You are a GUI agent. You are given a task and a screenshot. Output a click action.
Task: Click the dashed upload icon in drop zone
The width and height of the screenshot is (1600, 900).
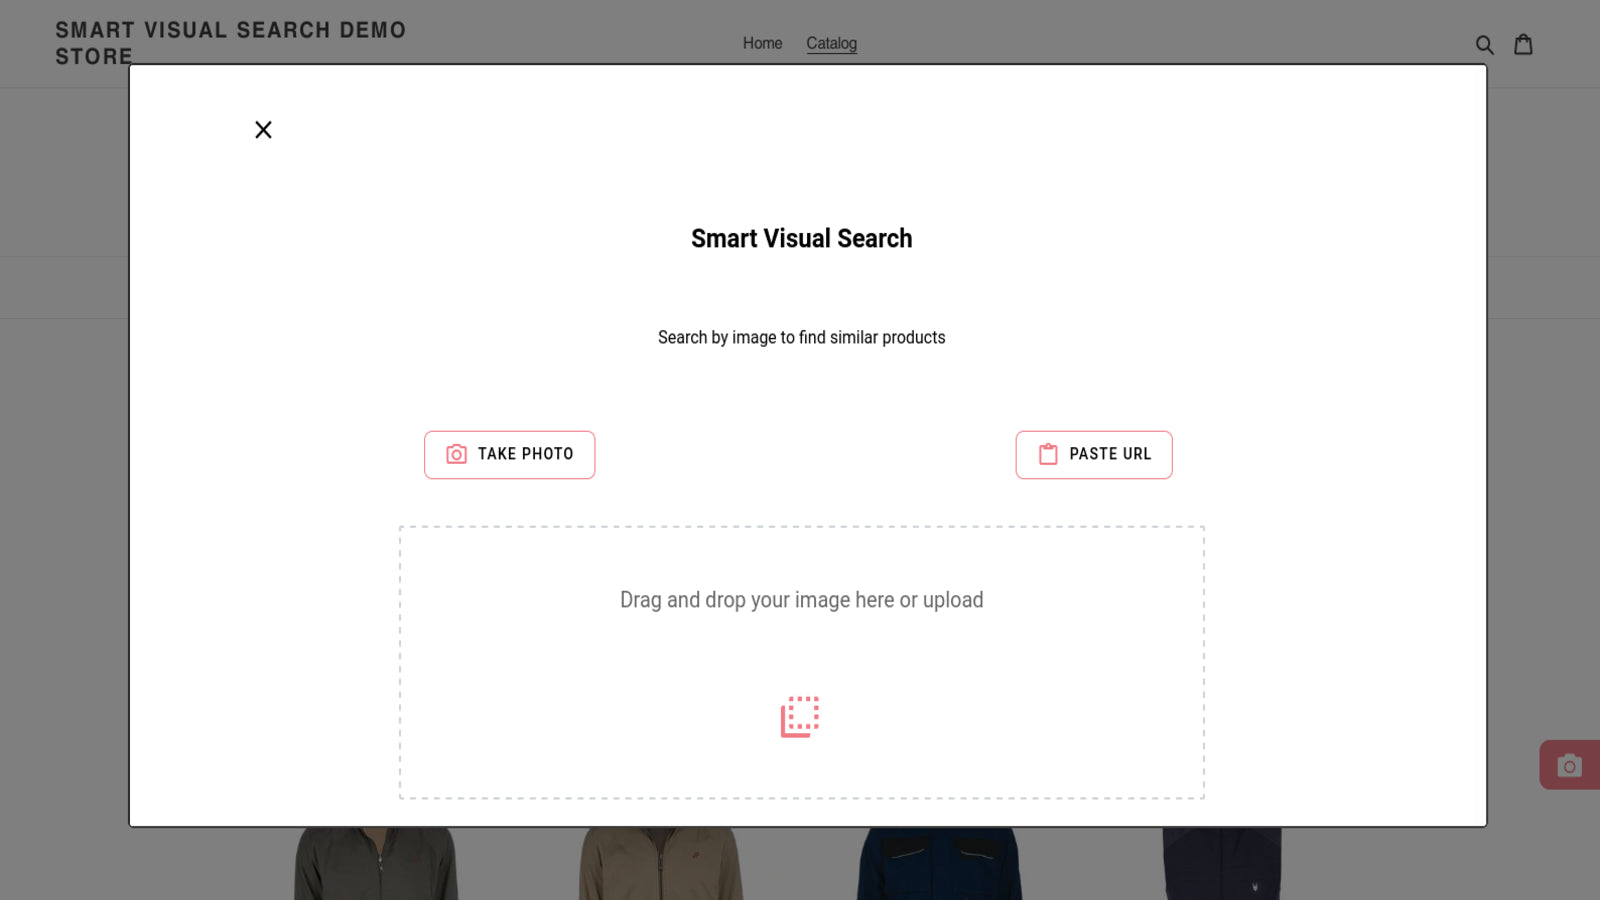(800, 716)
